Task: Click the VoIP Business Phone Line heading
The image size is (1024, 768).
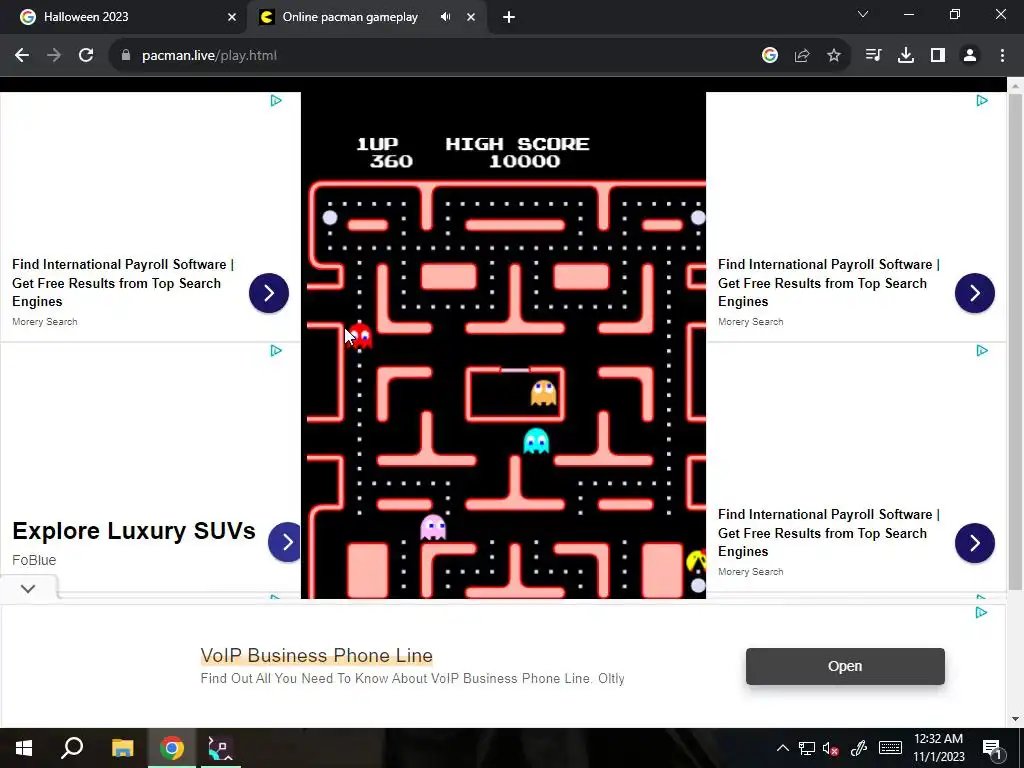Action: click(317, 655)
